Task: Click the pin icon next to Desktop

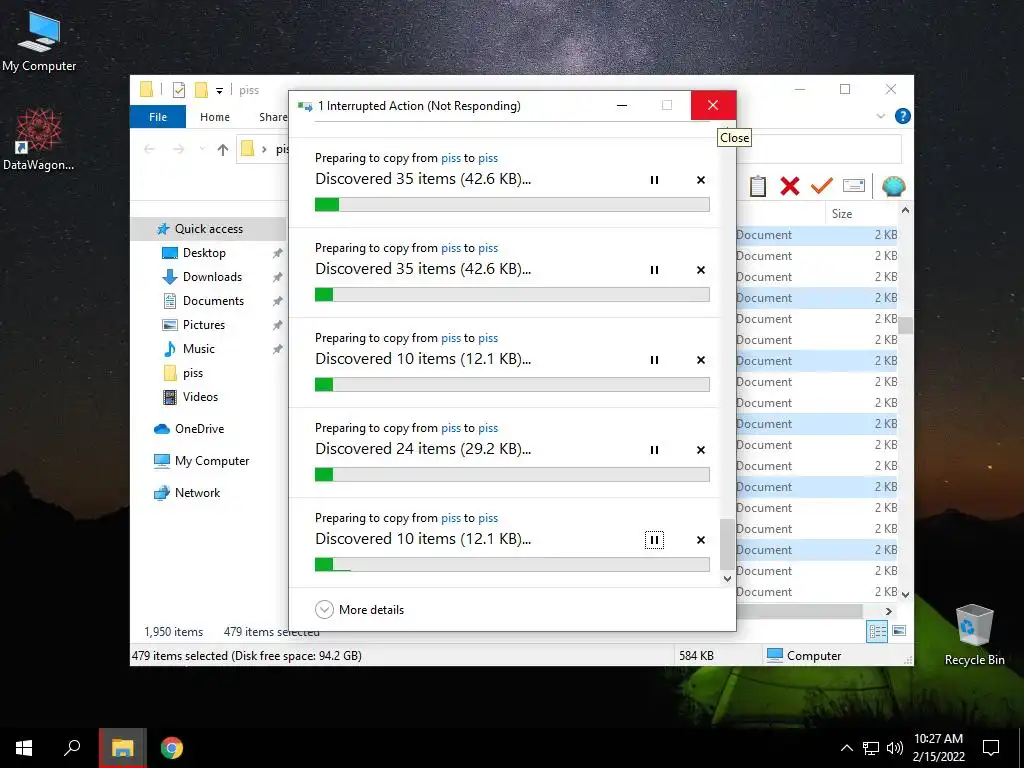Action: click(x=278, y=253)
